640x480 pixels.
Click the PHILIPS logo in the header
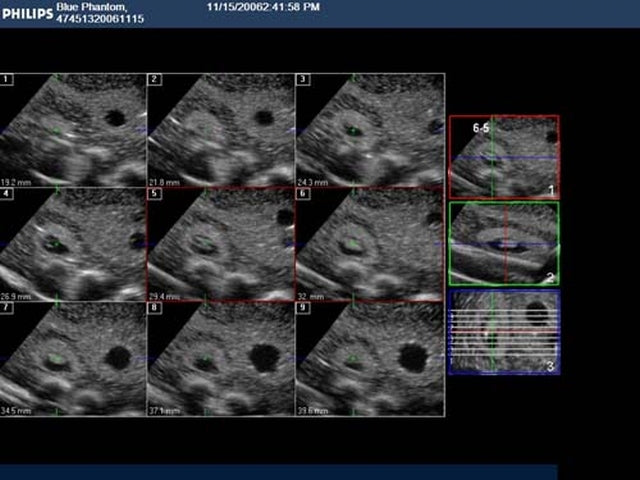click(x=27, y=13)
